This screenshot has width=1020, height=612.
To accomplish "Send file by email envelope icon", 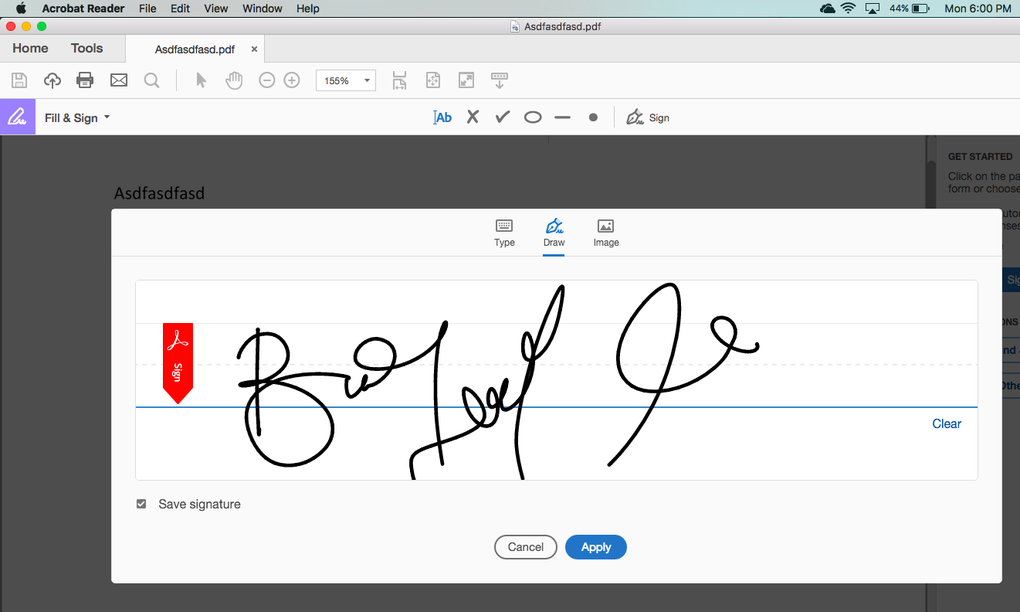I will point(118,80).
